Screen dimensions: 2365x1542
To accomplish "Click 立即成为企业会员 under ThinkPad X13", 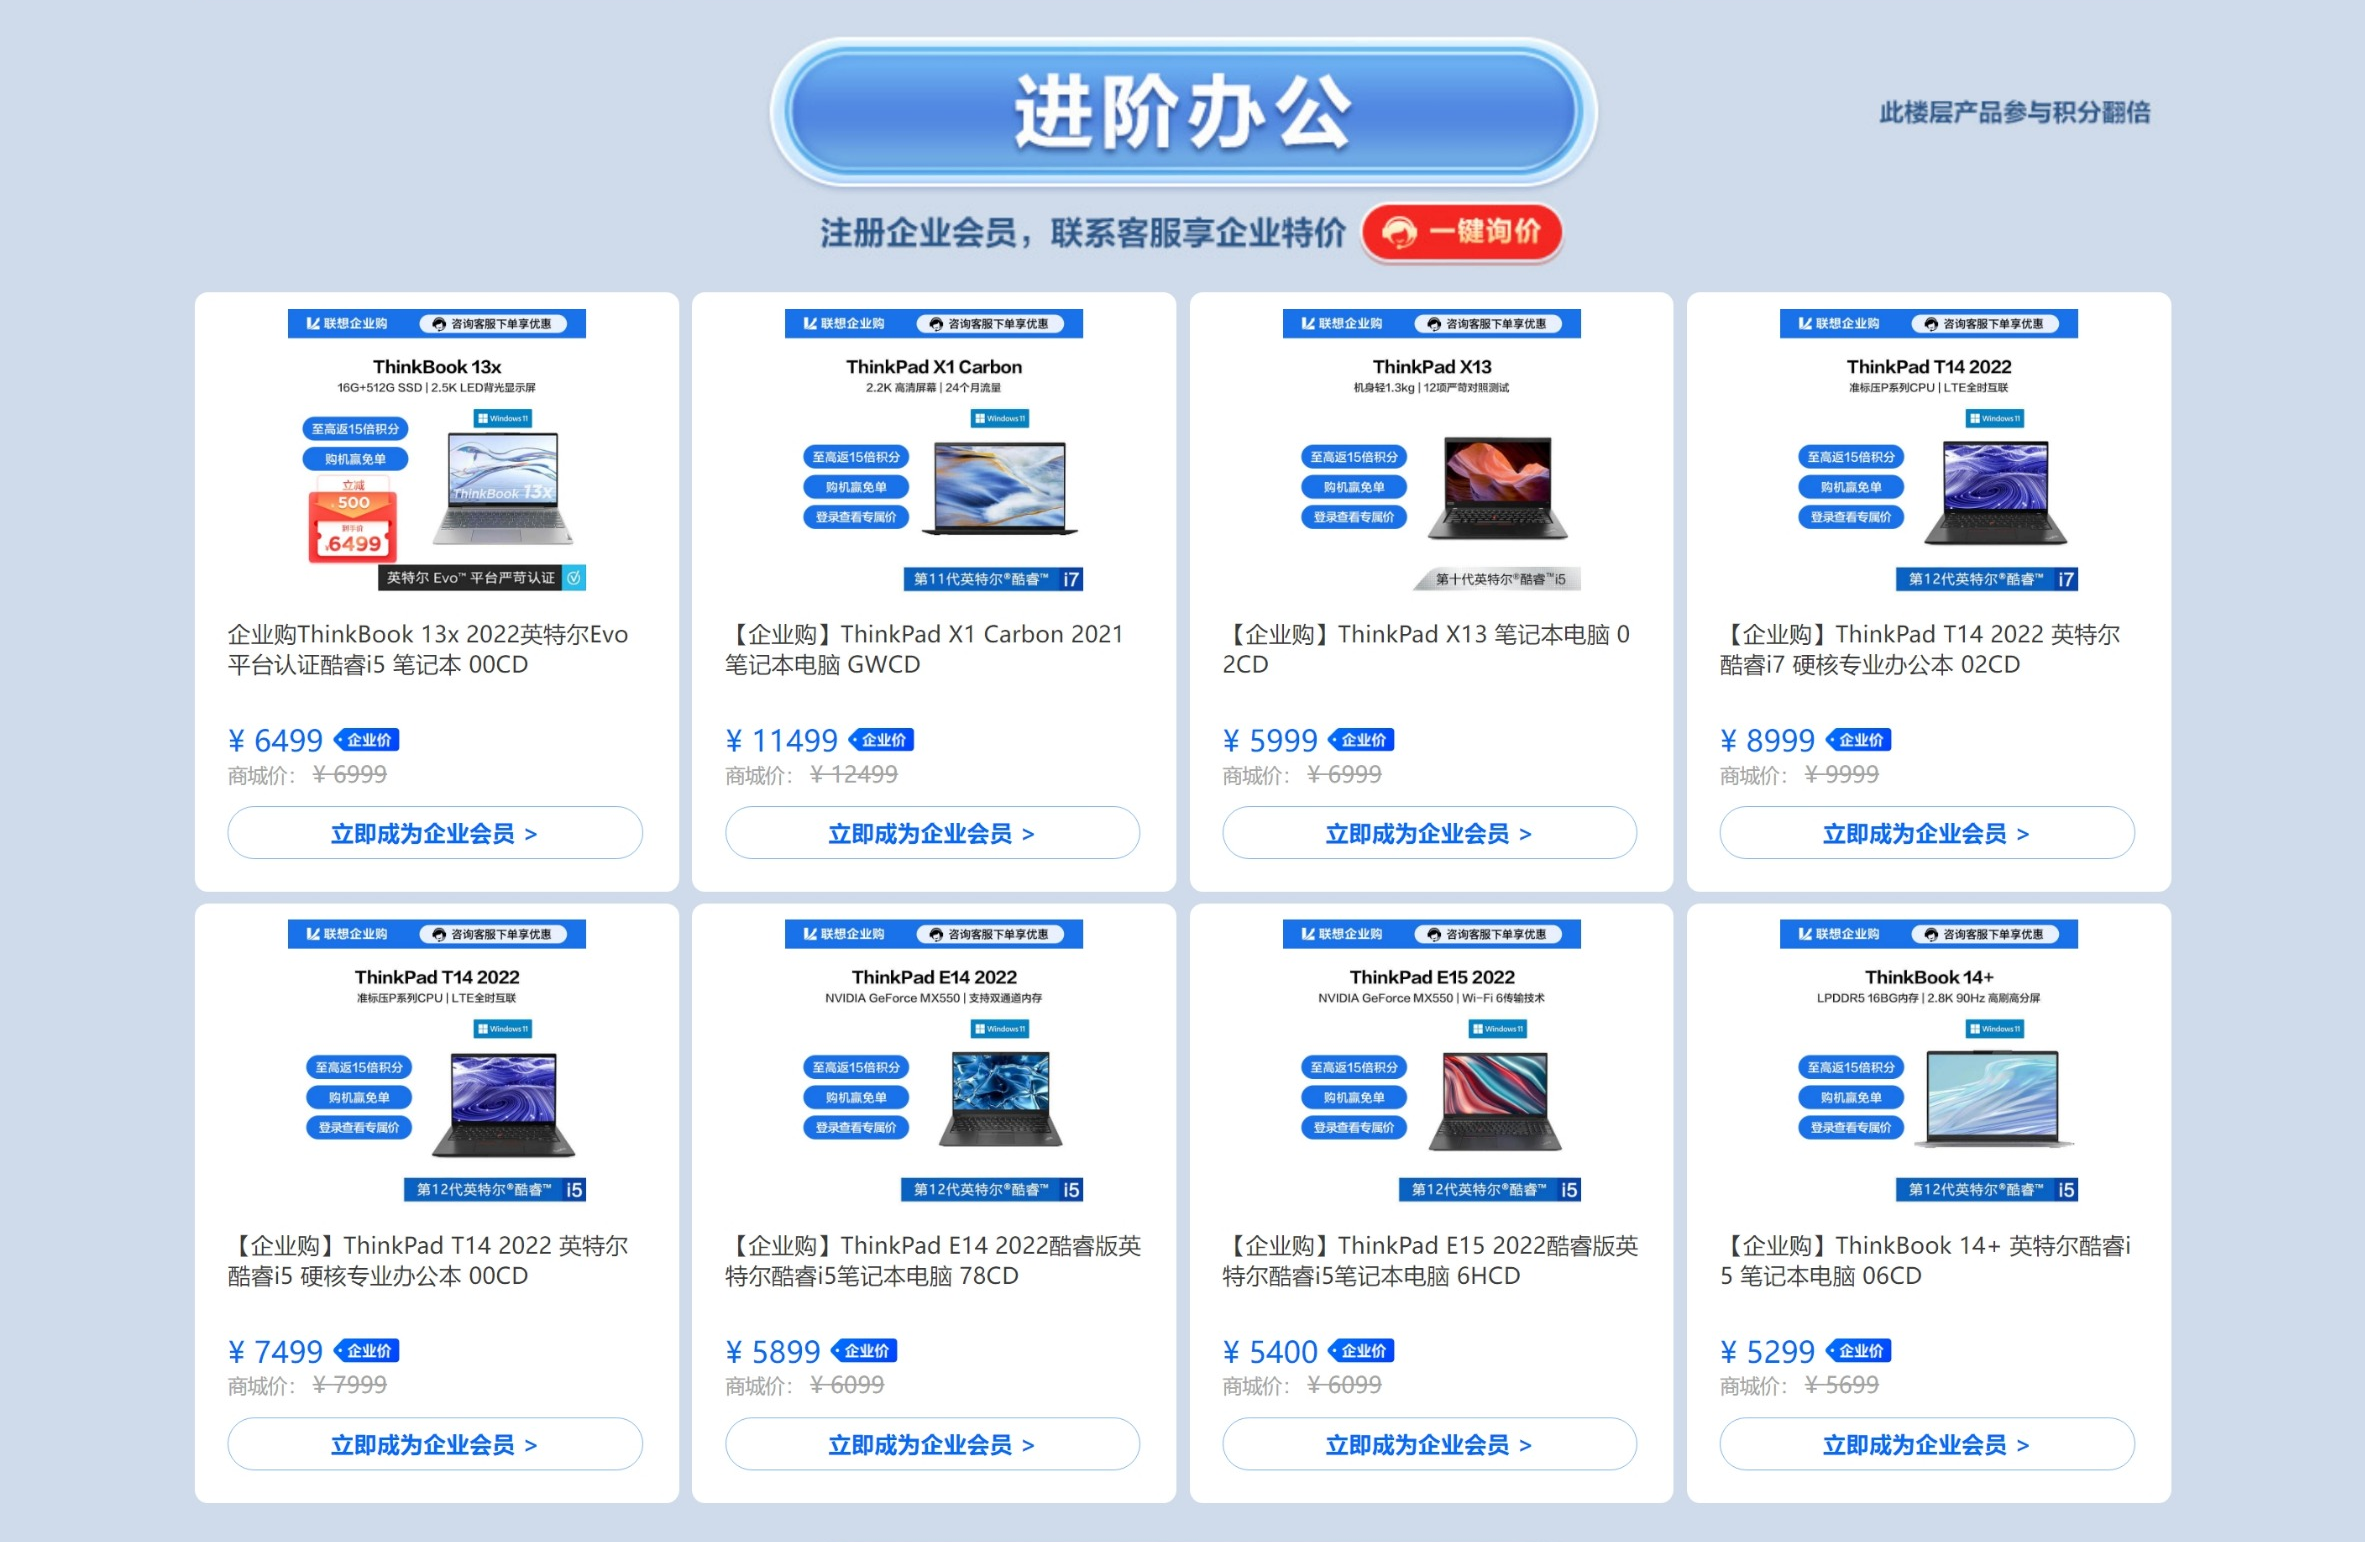I will click(1429, 833).
